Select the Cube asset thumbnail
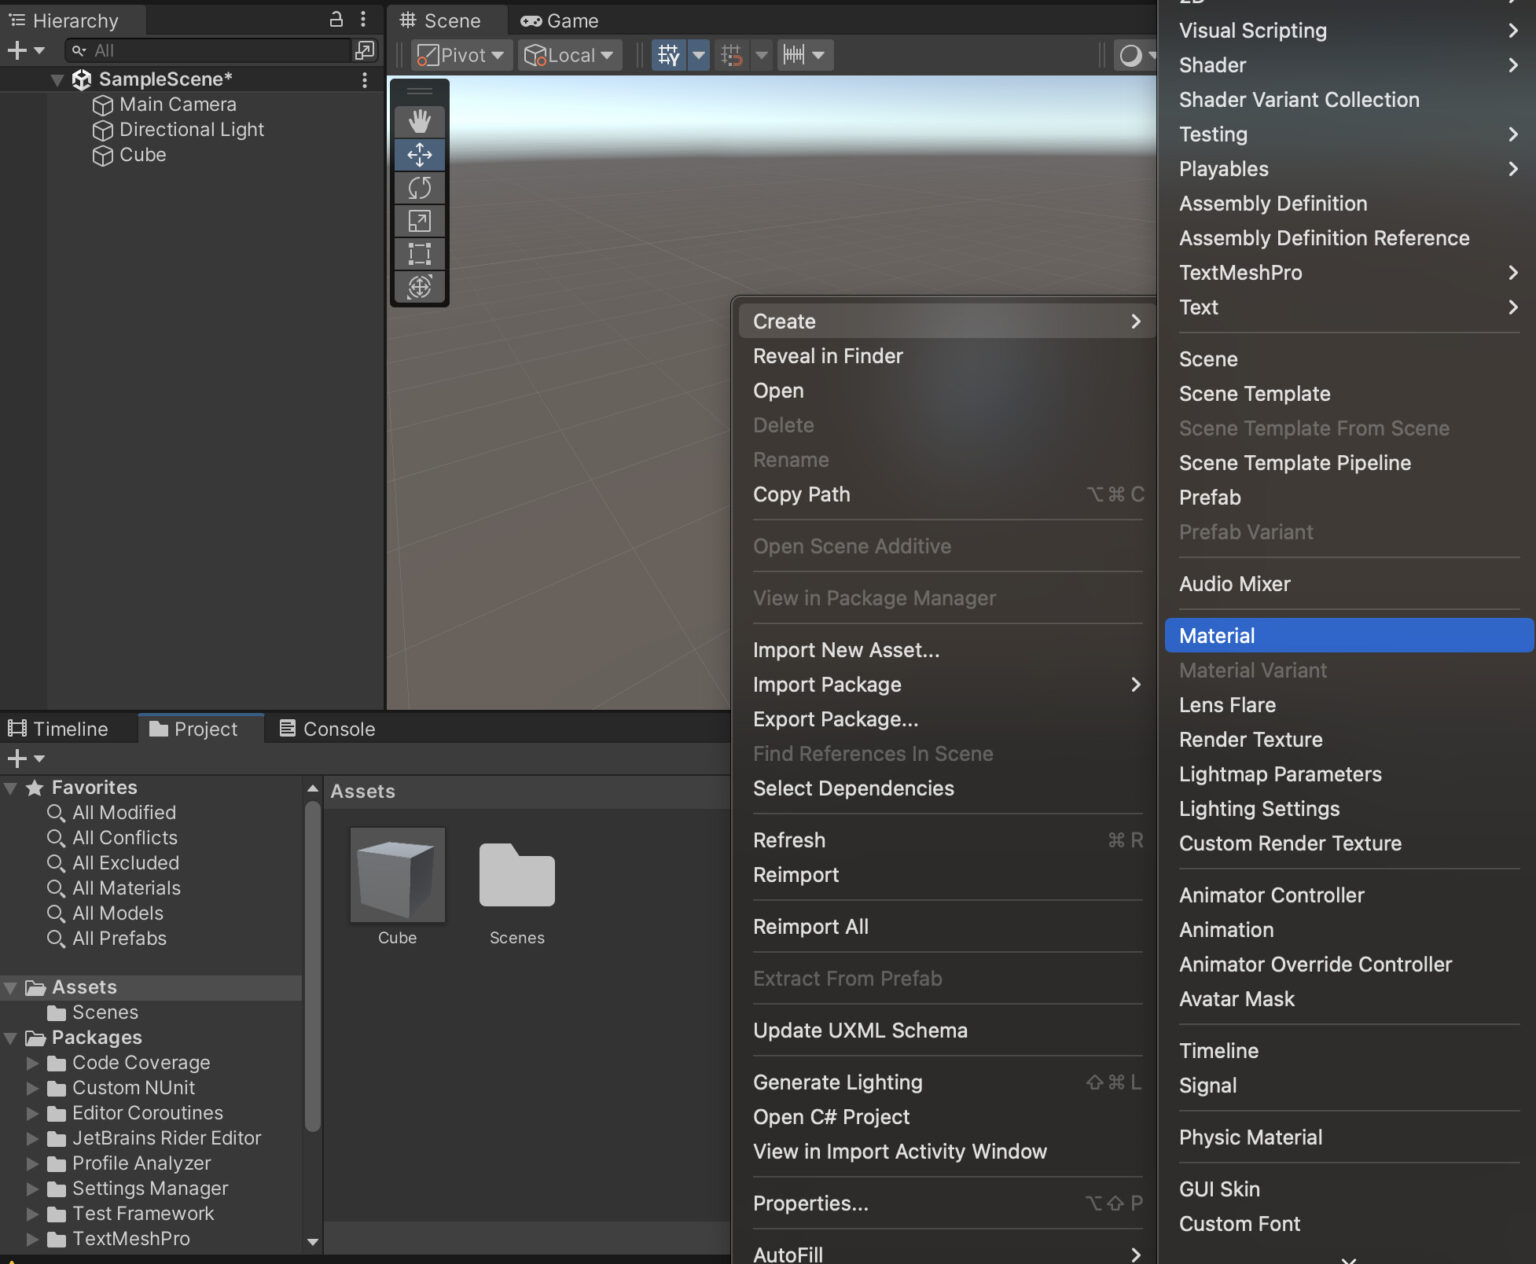This screenshot has height=1264, width=1536. coord(396,875)
